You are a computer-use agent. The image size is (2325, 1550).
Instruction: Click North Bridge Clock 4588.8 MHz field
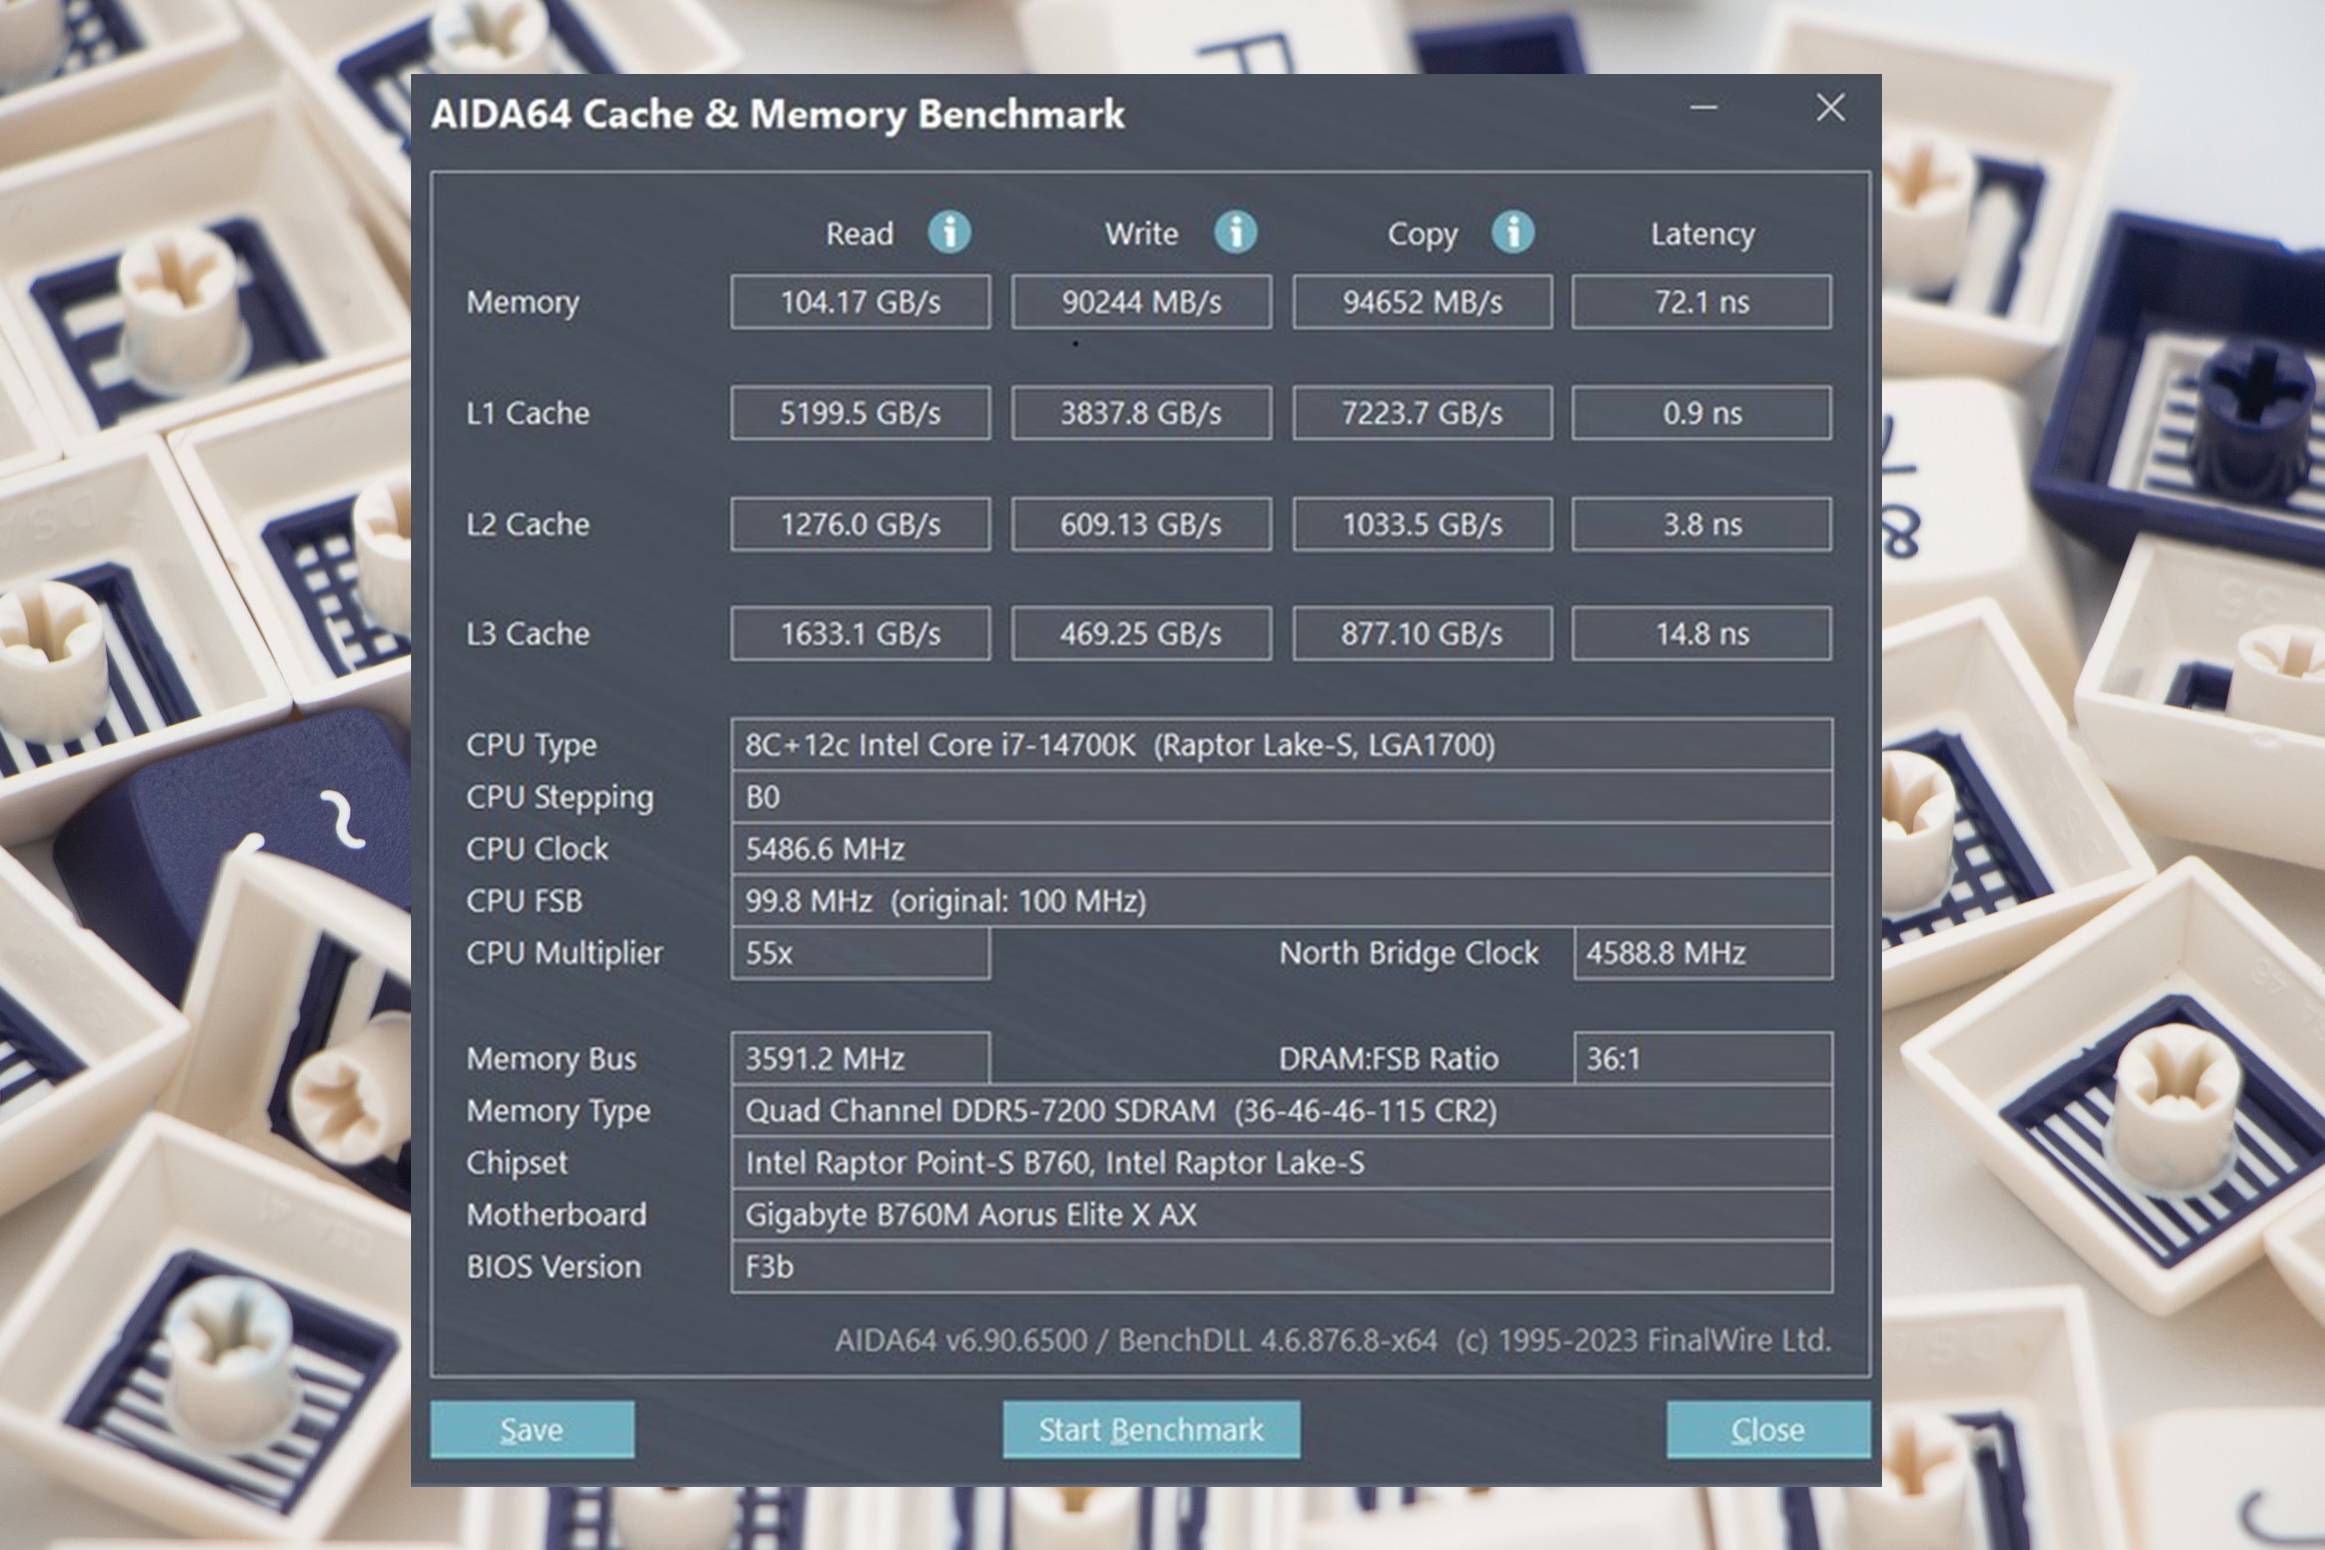(x=1702, y=952)
